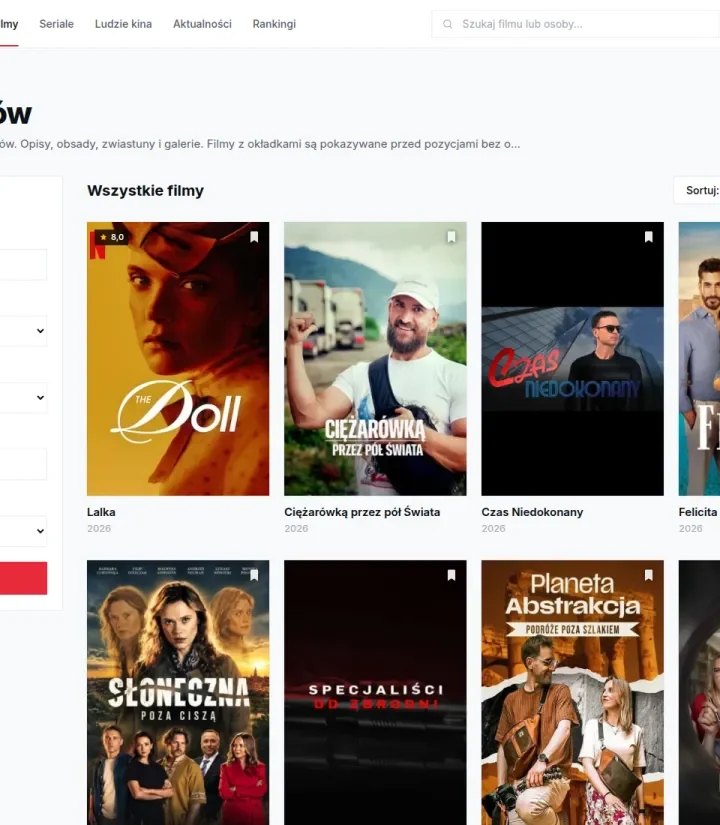This screenshot has height=825, width=720.
Task: Bookmark Specjaliści od zbrodni
Action: (452, 575)
